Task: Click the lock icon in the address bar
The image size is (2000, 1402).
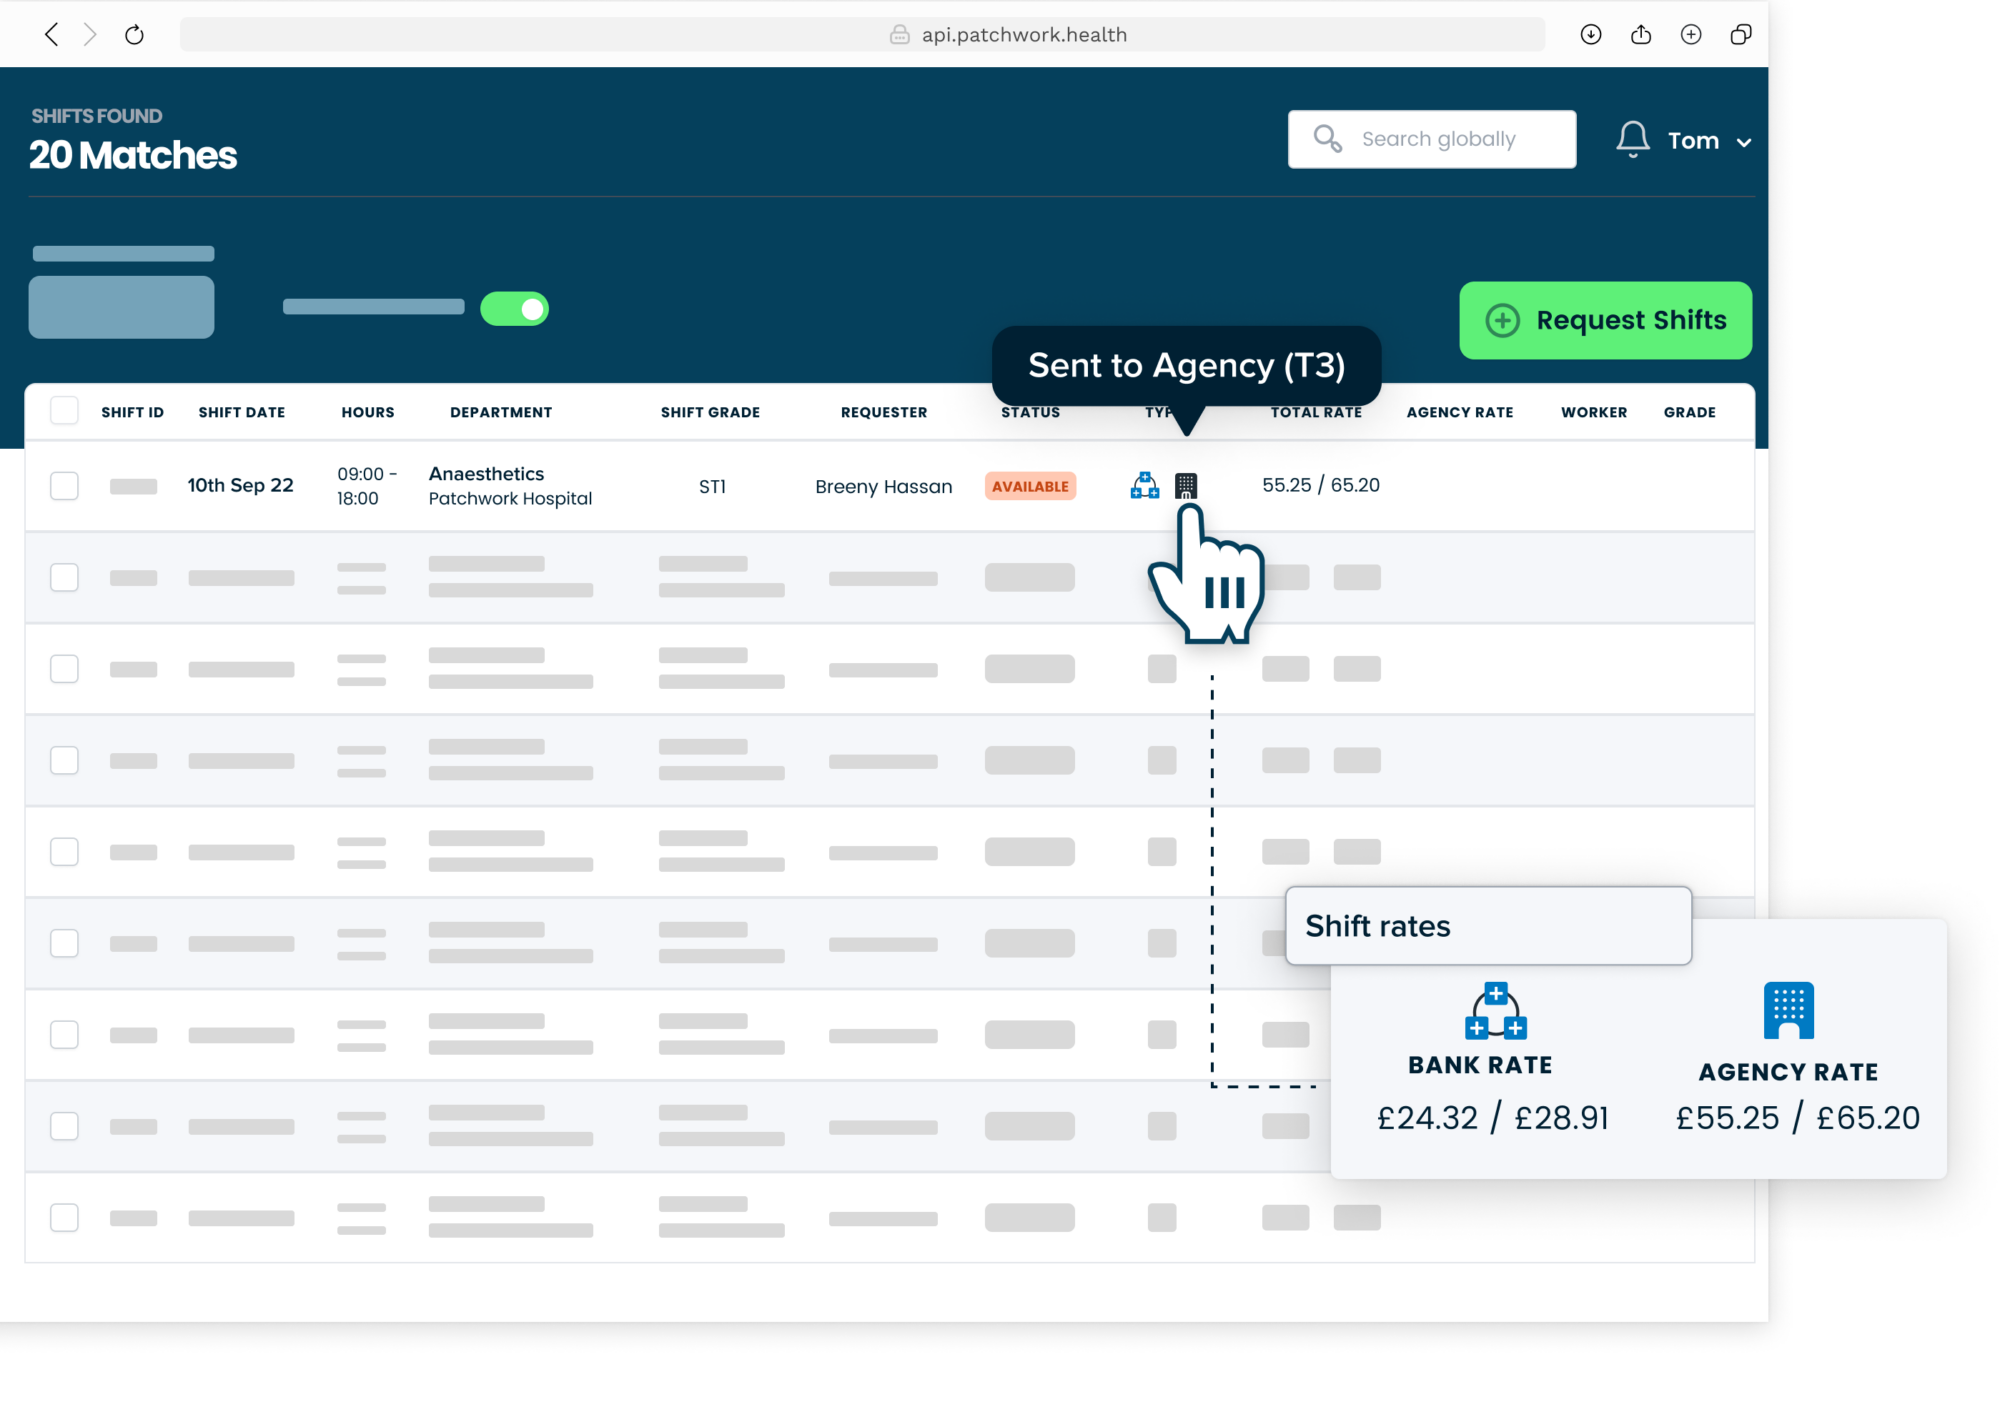Action: 900,35
